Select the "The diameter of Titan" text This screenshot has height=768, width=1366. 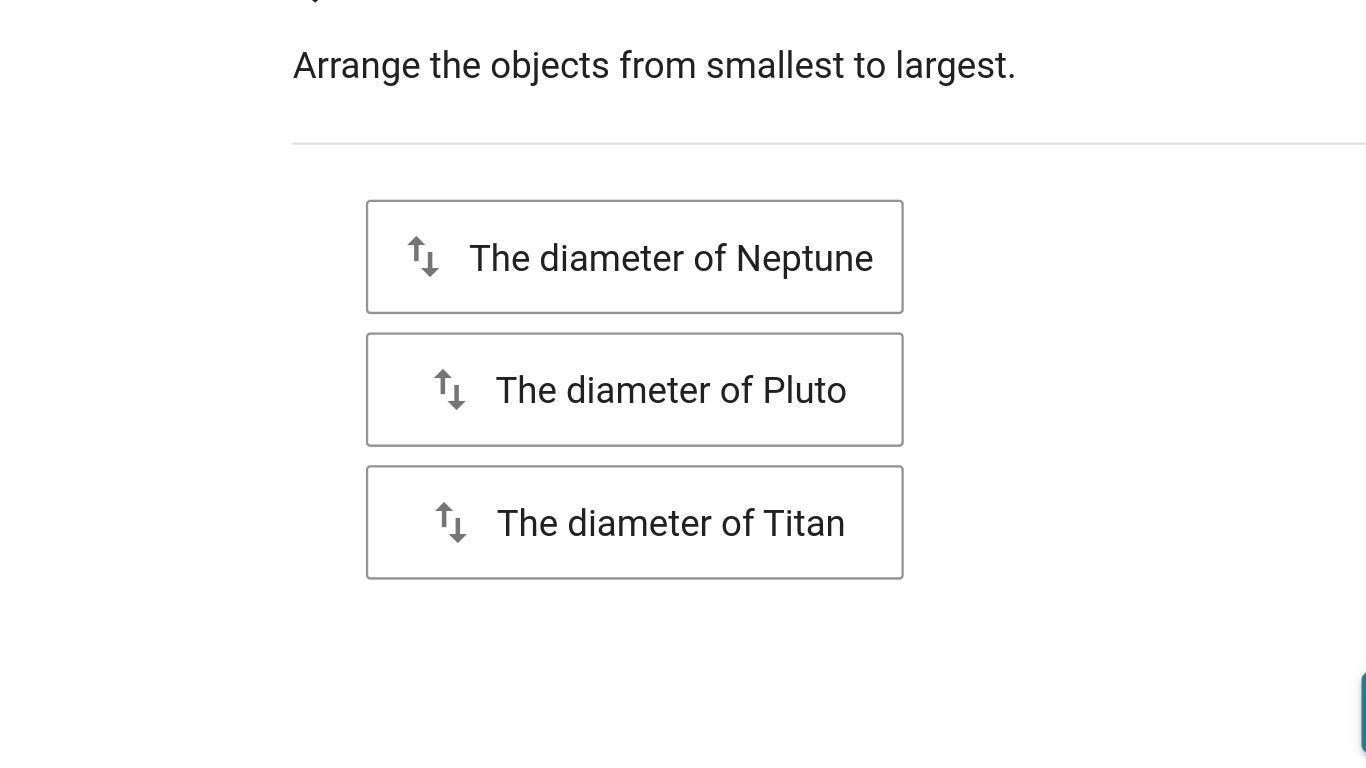pyautogui.click(x=671, y=523)
